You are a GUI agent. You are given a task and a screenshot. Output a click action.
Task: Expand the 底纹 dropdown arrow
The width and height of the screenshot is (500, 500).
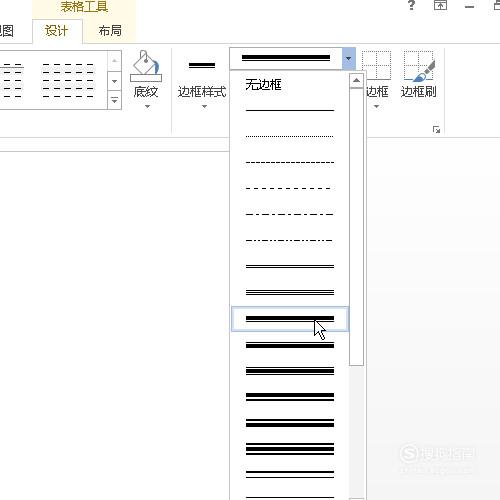[147, 107]
